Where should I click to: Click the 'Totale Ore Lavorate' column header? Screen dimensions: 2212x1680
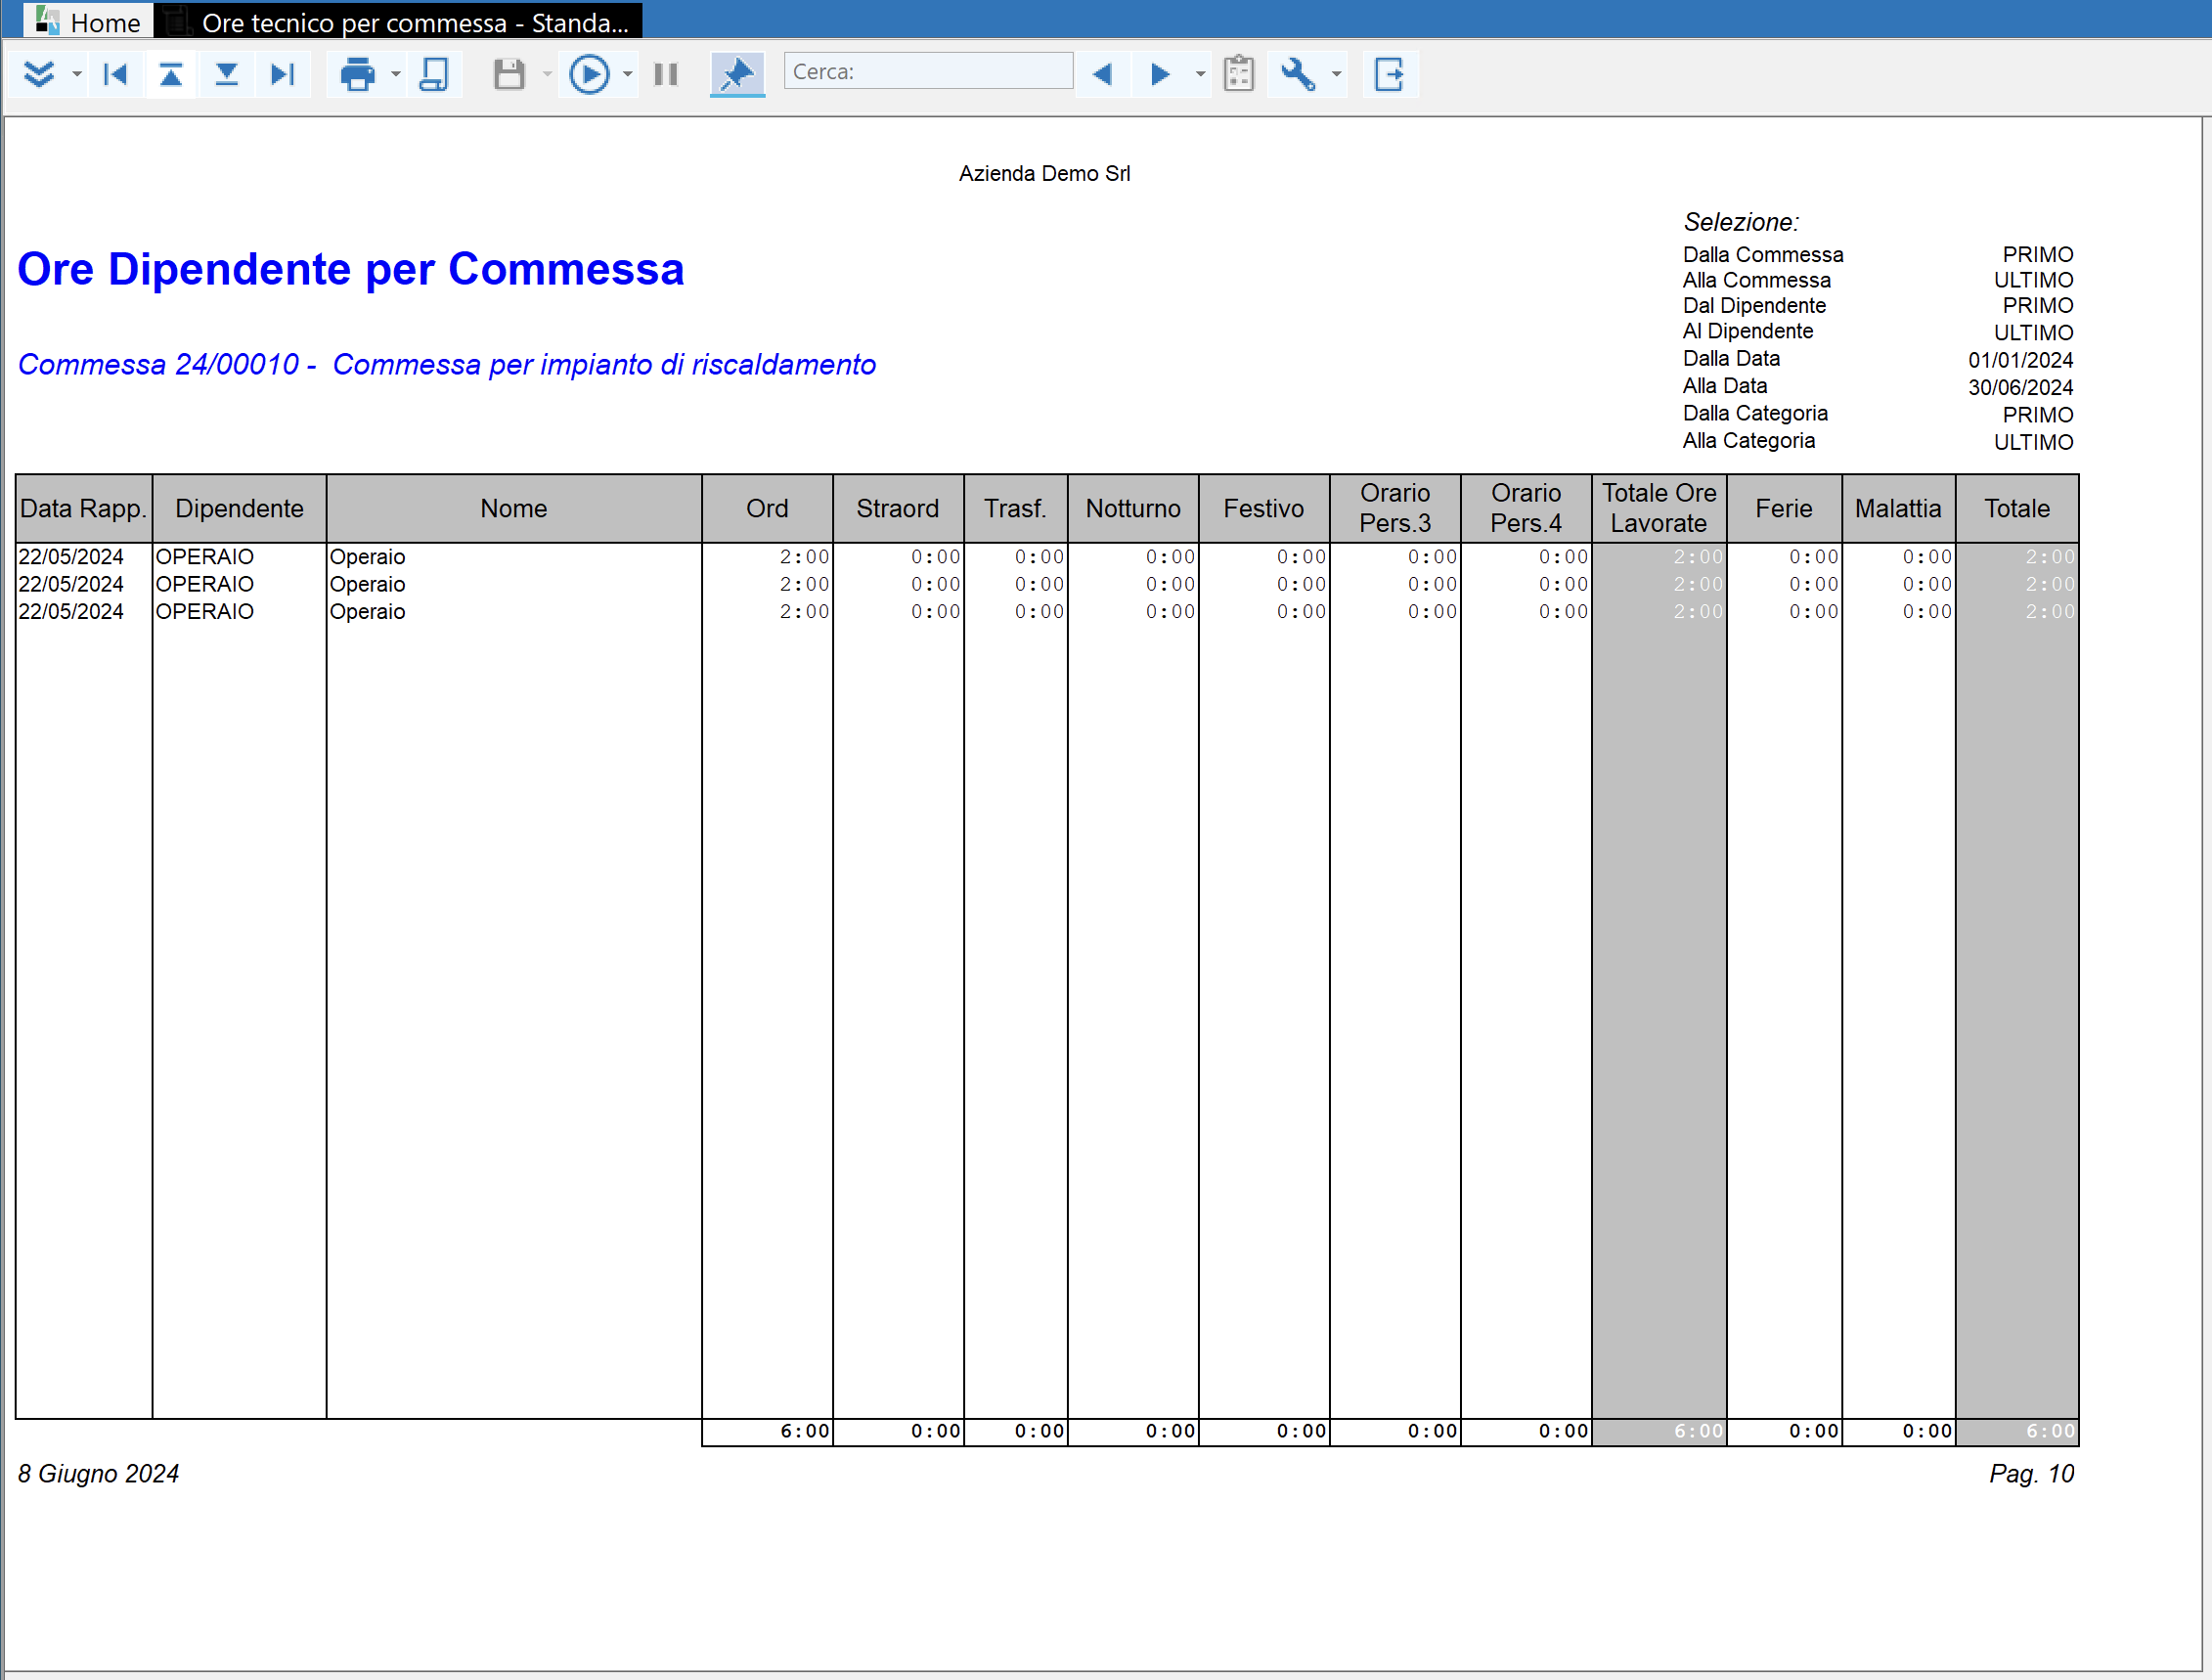click(x=1659, y=509)
